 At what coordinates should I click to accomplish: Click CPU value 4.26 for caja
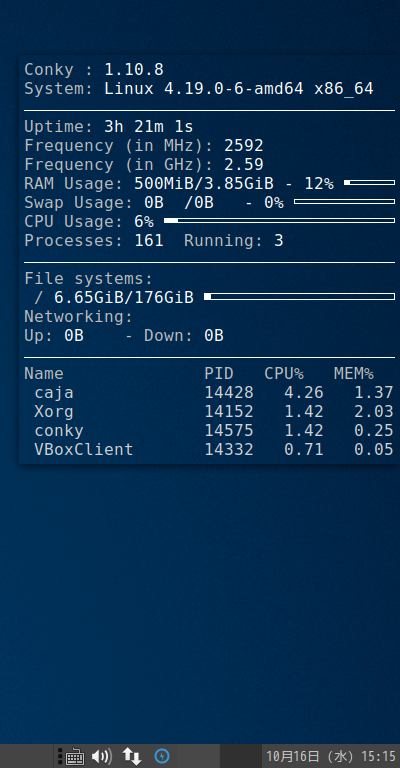coord(304,392)
